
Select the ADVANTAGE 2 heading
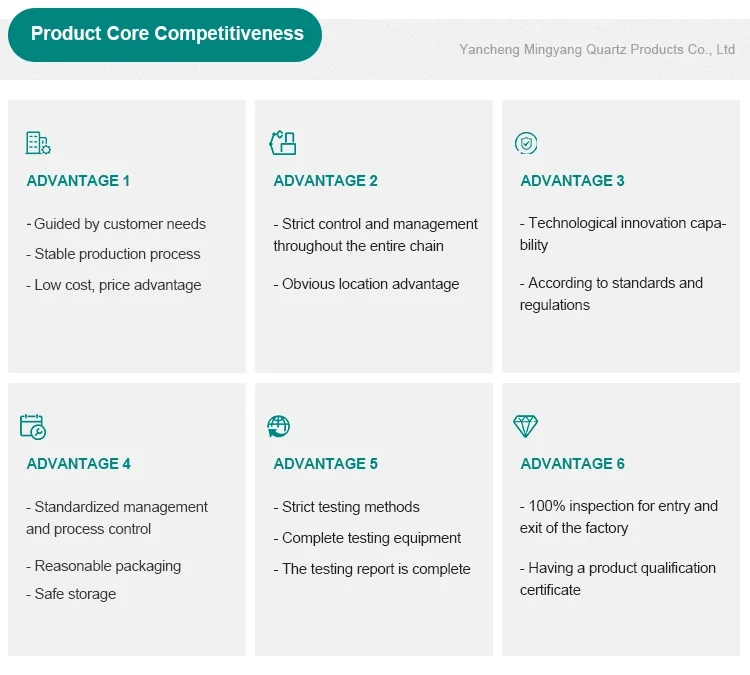pyautogui.click(x=325, y=181)
